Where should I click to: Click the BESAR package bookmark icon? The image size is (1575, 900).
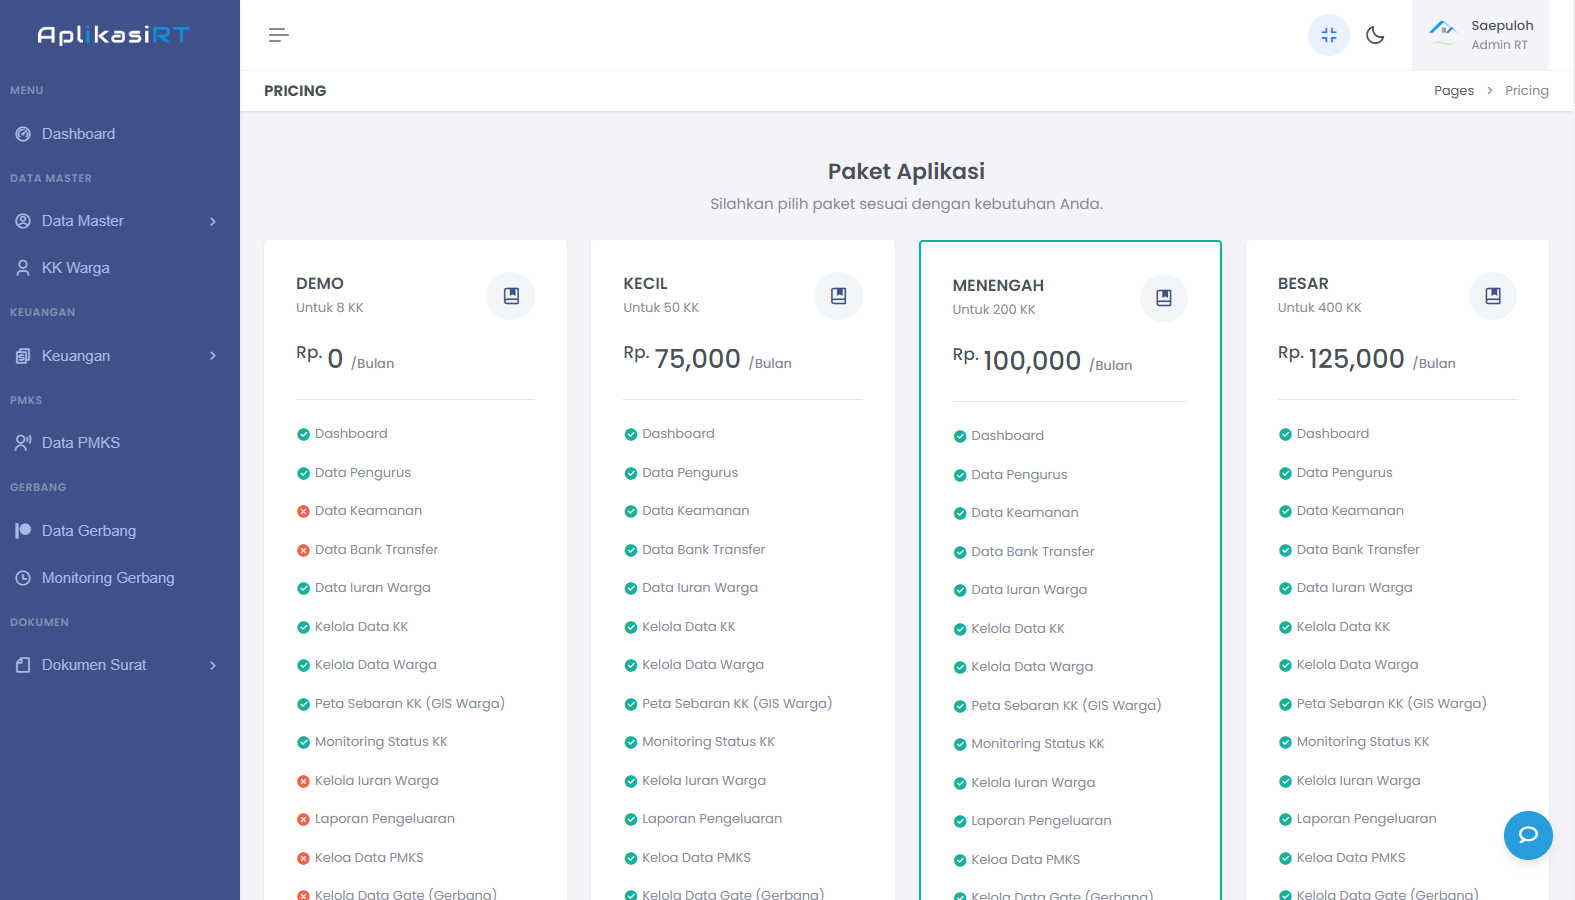[1492, 296]
